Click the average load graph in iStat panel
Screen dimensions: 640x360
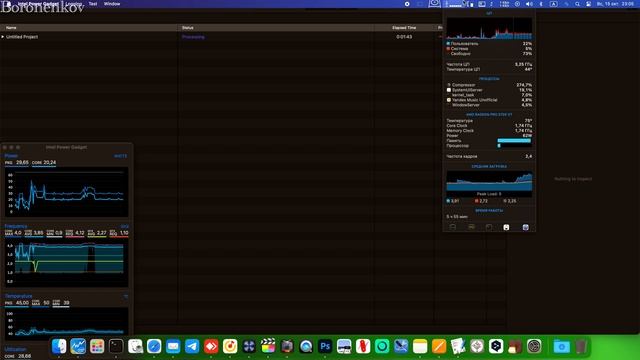pos(489,181)
